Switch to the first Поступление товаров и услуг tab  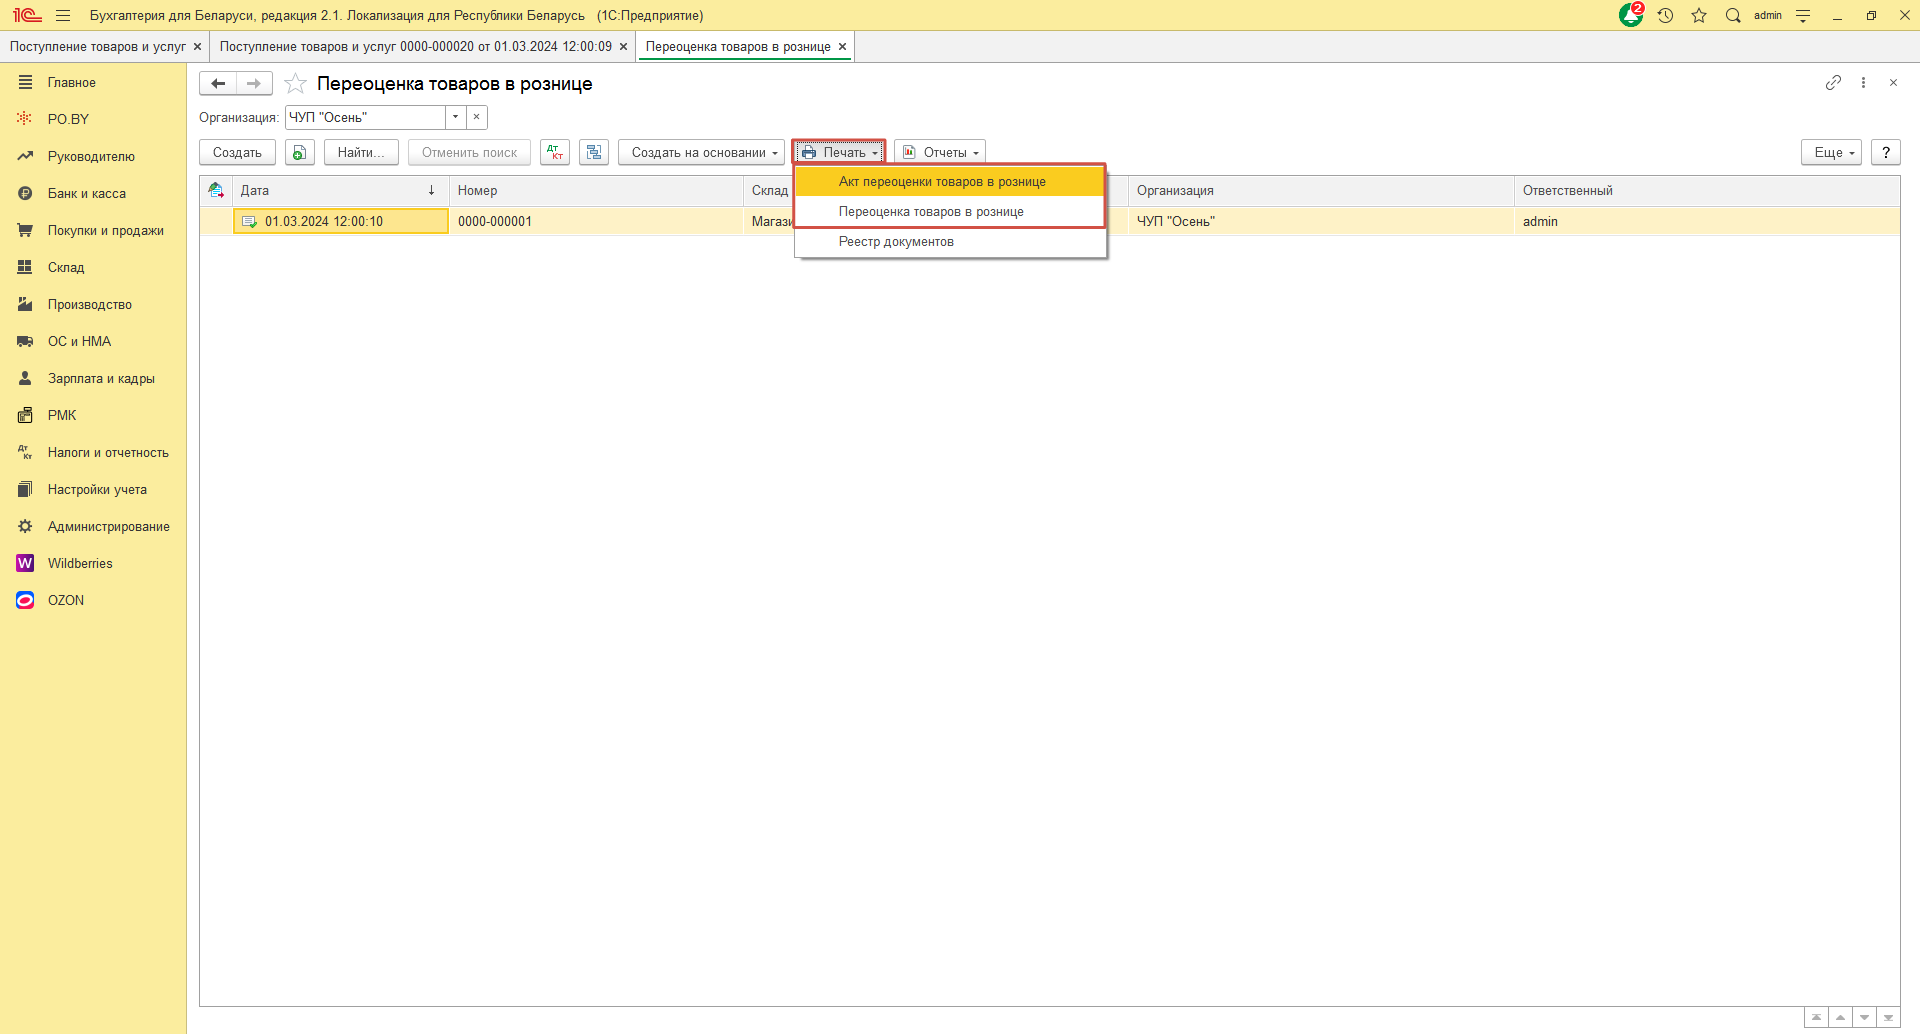(97, 46)
